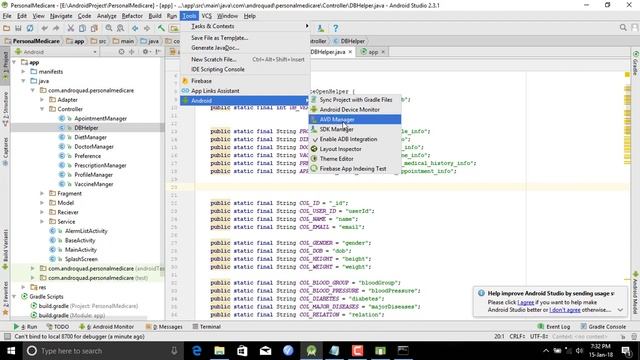Open Android Monitor tool window

point(107,327)
